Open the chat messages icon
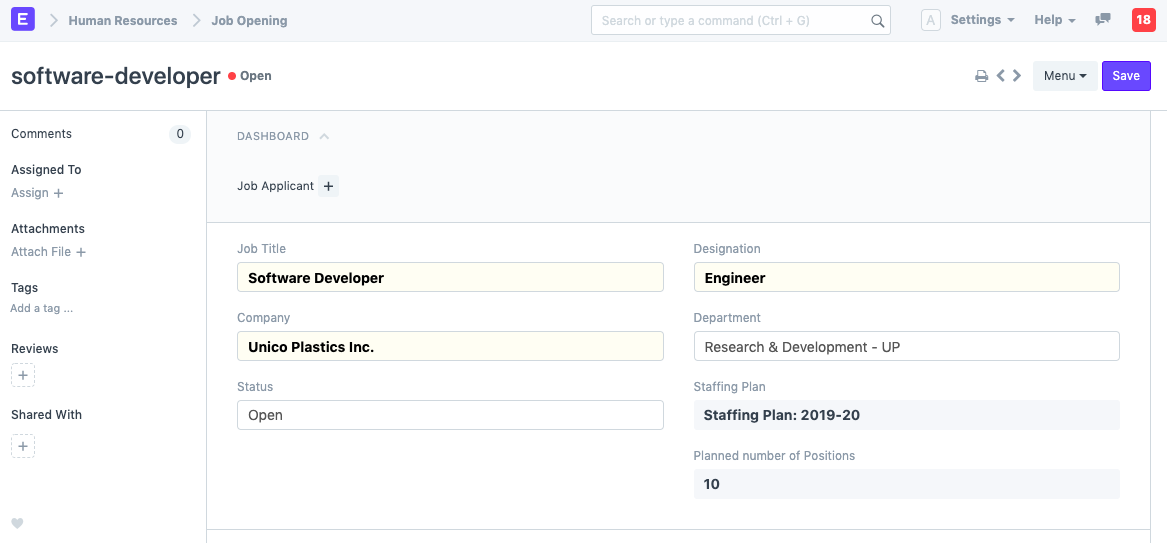This screenshot has width=1167, height=543. (1103, 20)
